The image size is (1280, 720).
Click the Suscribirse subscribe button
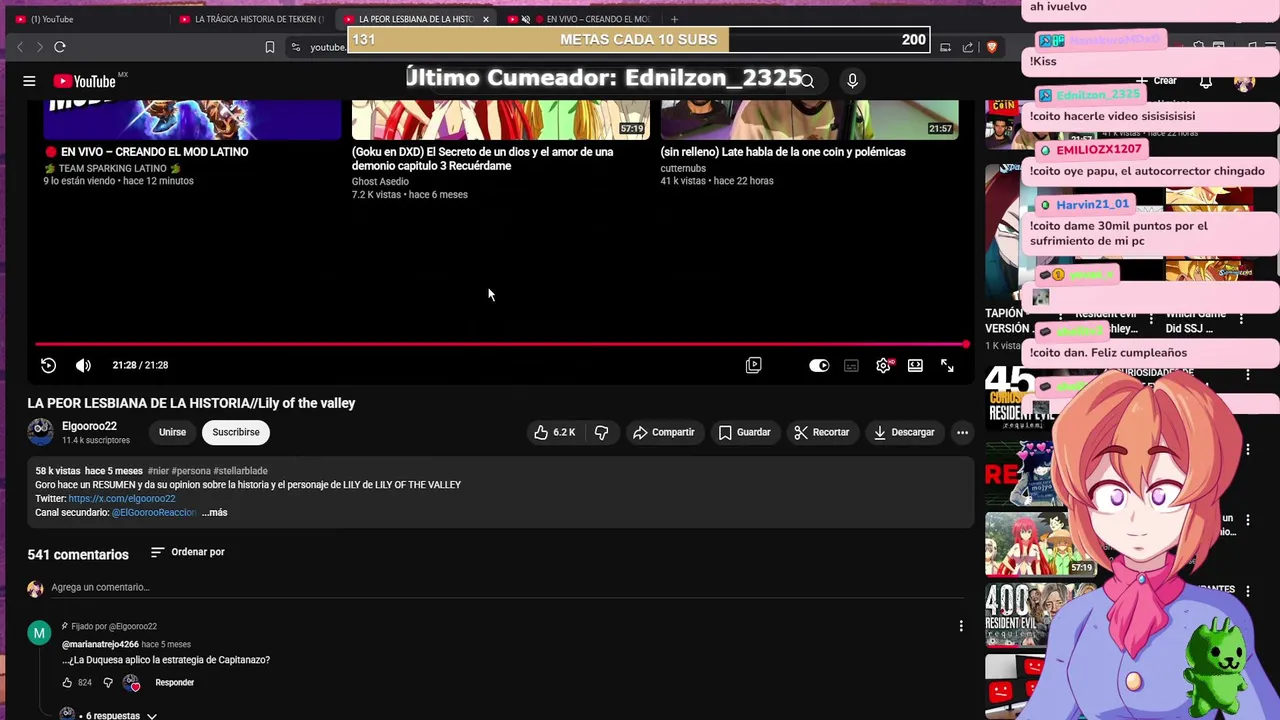coord(236,432)
